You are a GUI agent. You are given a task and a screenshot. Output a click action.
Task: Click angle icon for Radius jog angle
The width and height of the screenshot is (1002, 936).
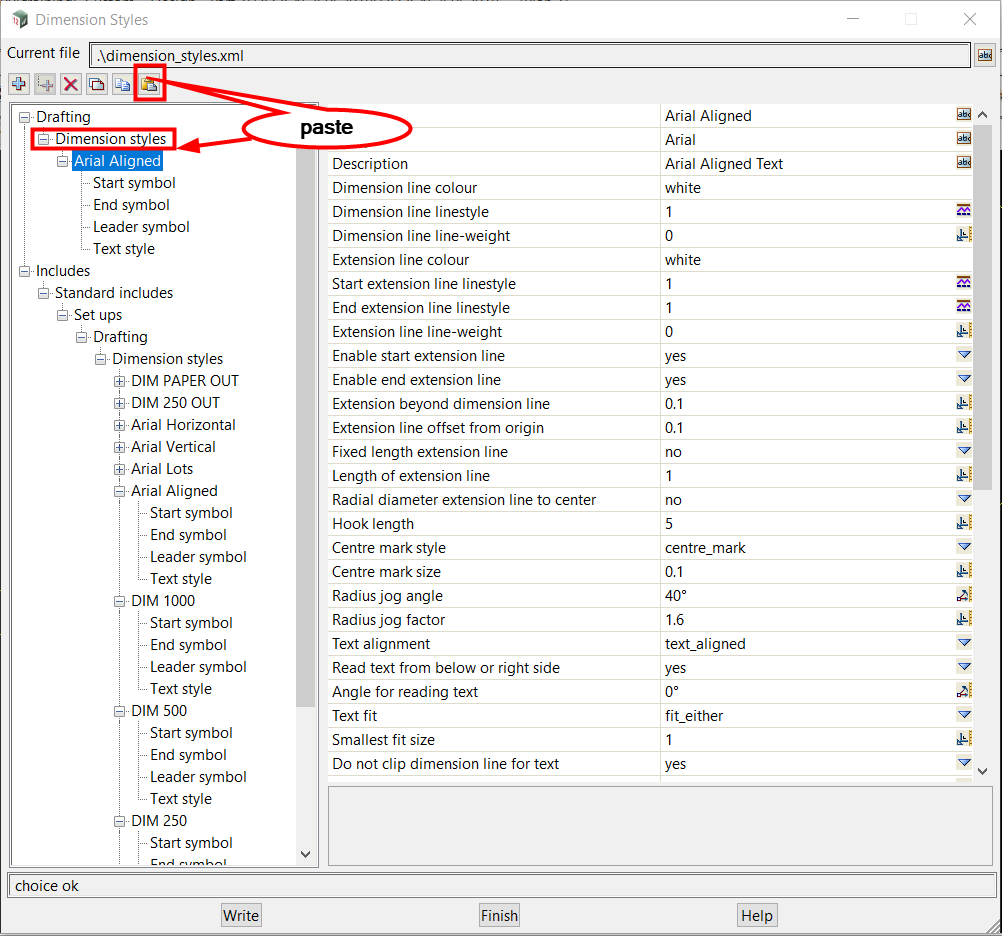963,596
